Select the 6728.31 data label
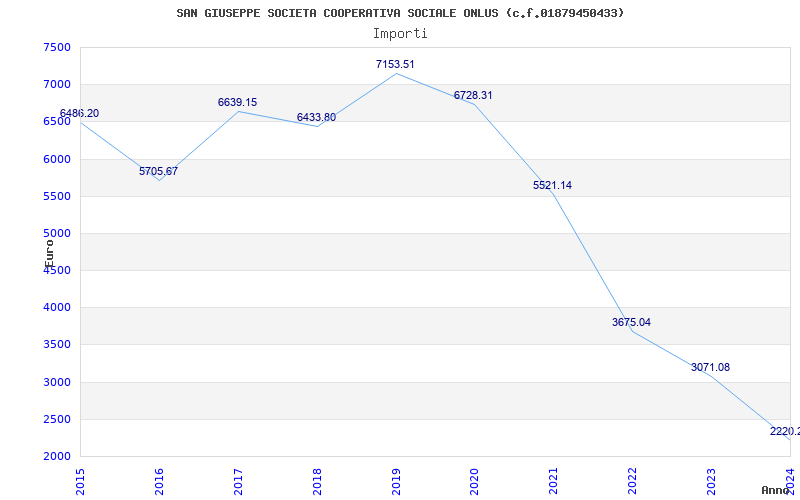Image resolution: width=800 pixels, height=500 pixels. click(473, 96)
